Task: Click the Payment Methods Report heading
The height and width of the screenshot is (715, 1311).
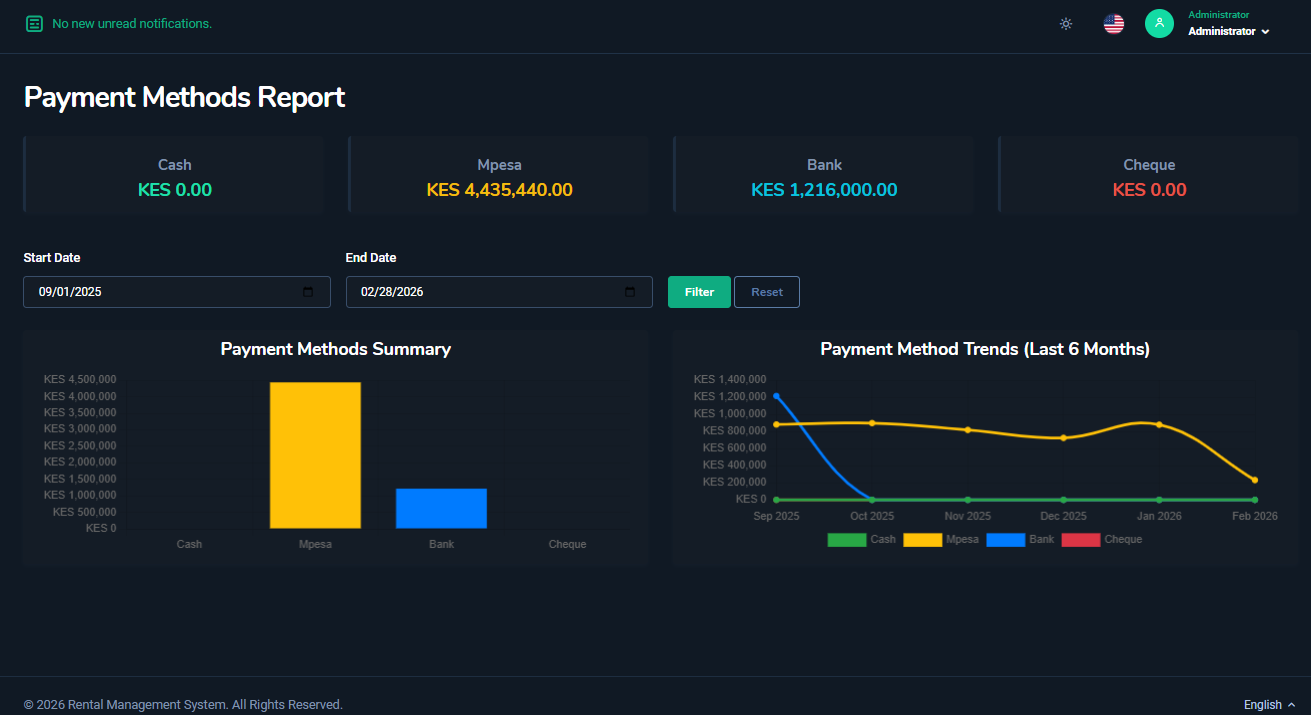Action: tap(184, 97)
